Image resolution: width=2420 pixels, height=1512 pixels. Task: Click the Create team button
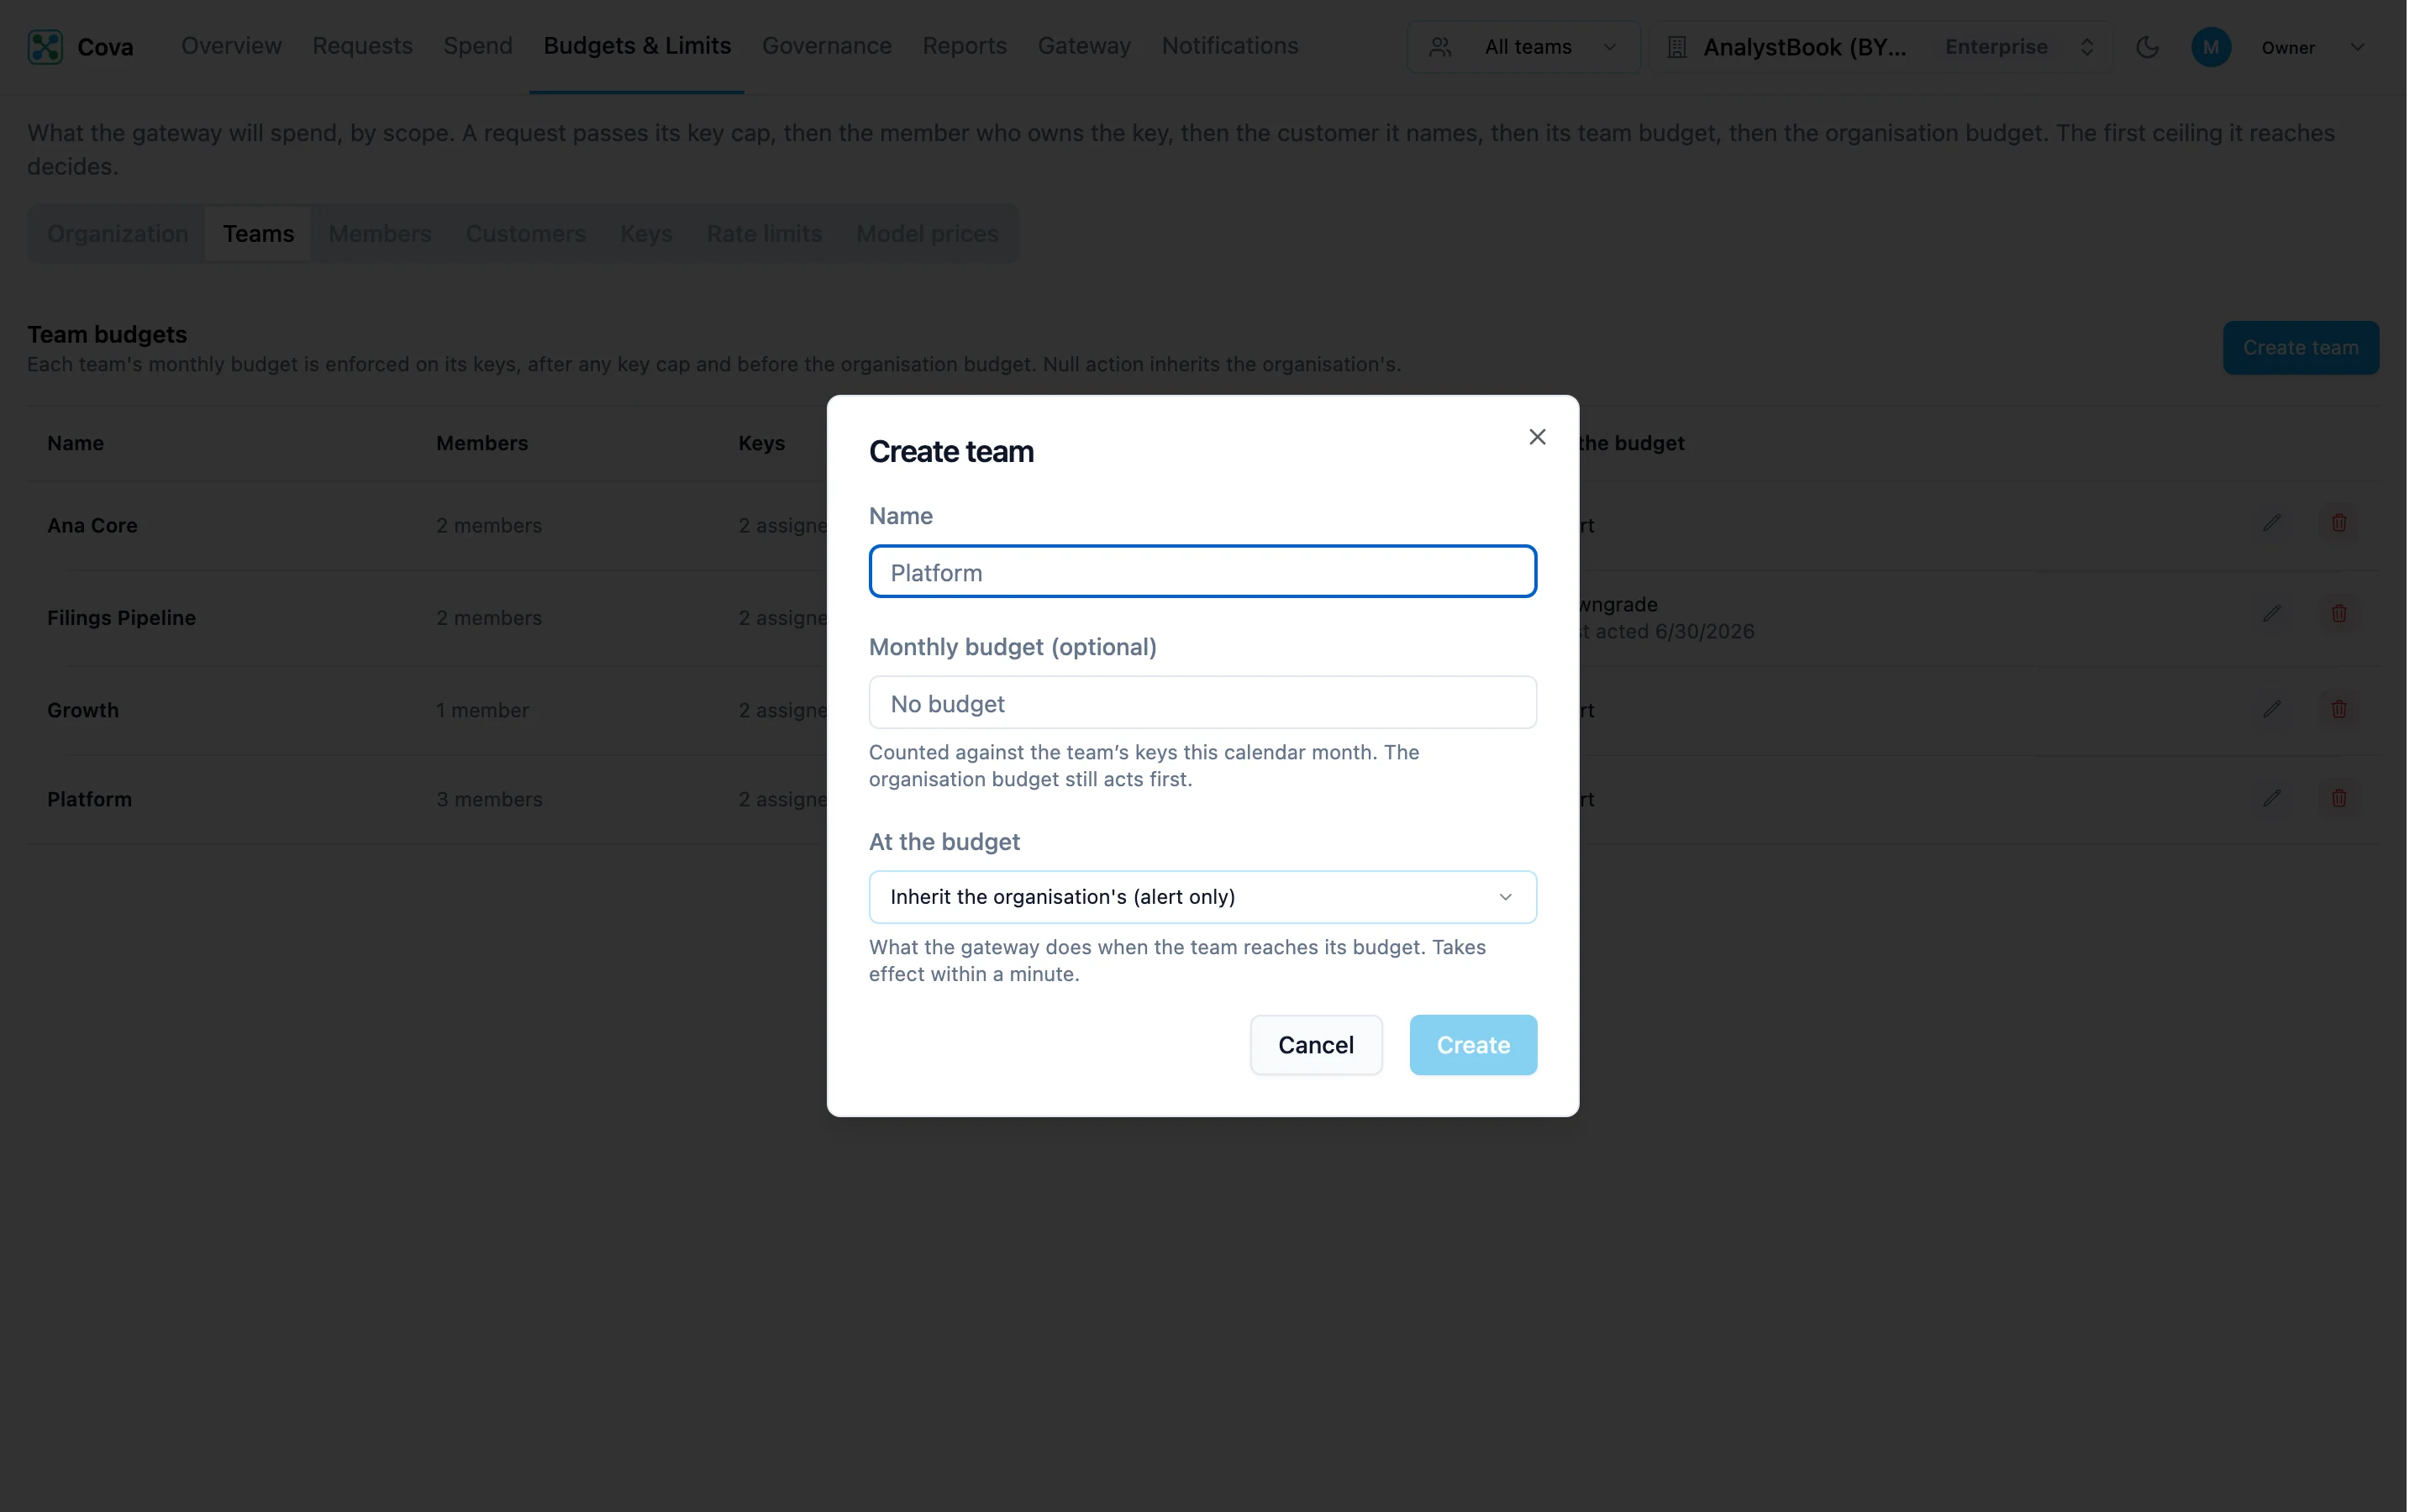tap(2300, 347)
